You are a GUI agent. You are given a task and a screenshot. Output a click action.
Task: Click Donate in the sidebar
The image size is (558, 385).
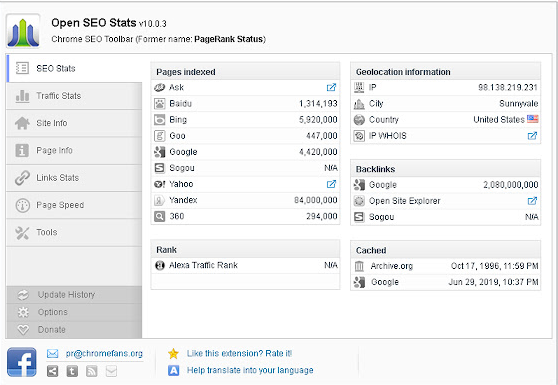pos(74,329)
